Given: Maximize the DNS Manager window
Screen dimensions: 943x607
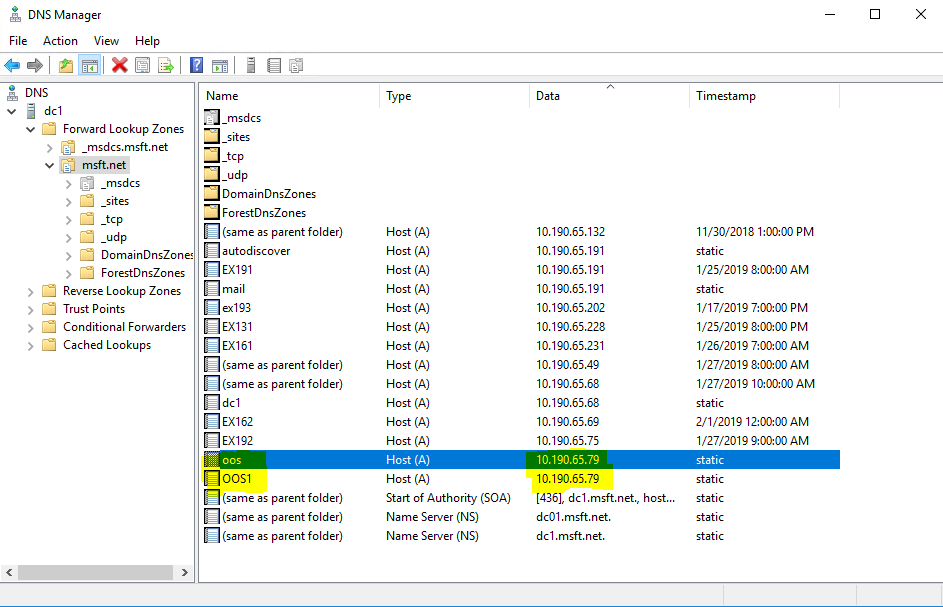Looking at the screenshot, I should tap(875, 14).
